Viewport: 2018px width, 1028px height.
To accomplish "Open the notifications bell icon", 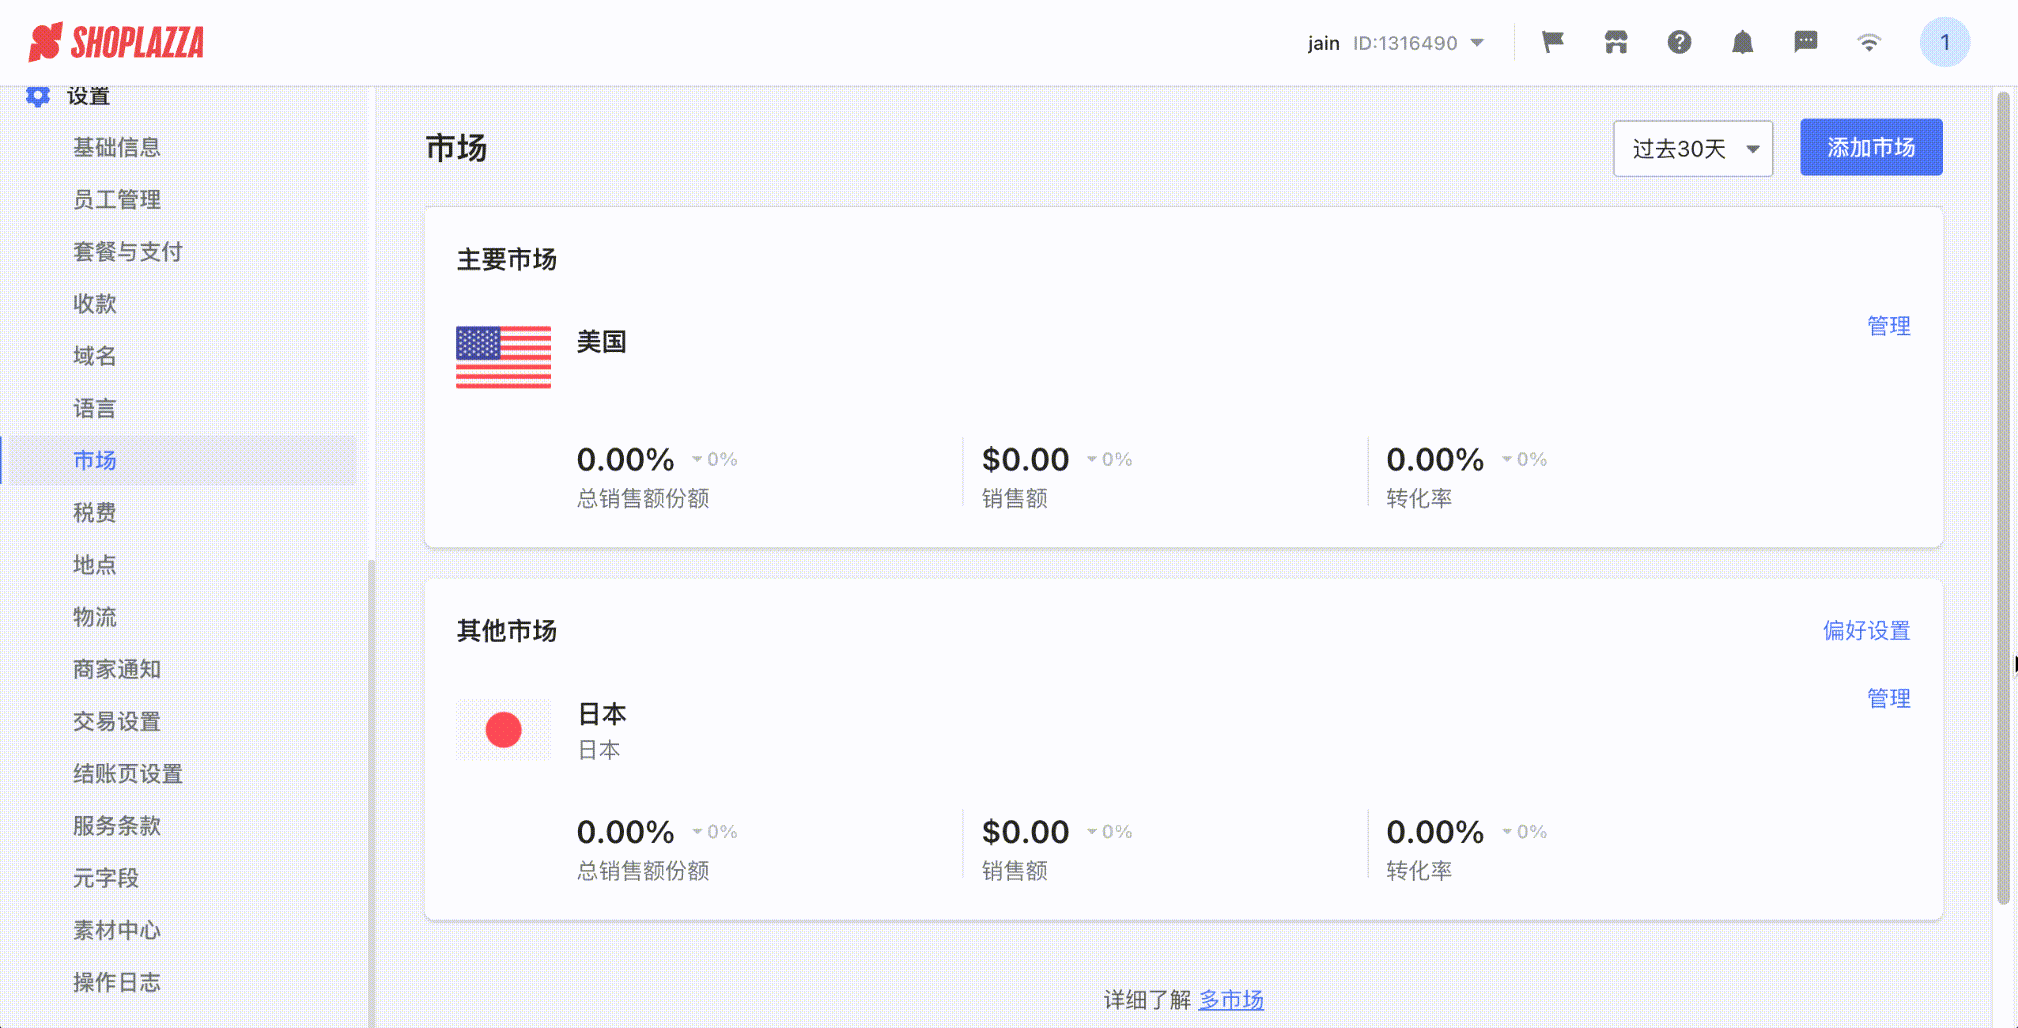I will click(x=1742, y=42).
